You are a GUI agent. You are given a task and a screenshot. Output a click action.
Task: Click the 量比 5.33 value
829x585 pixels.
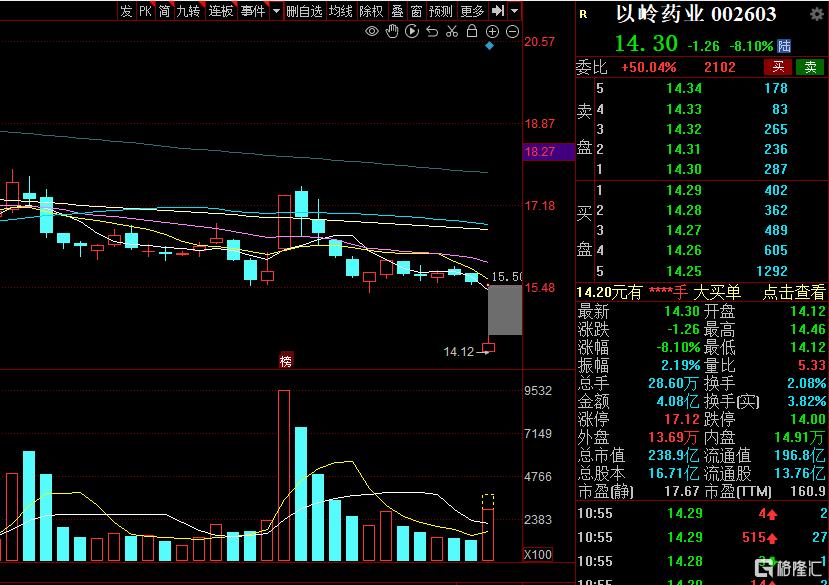pos(811,365)
